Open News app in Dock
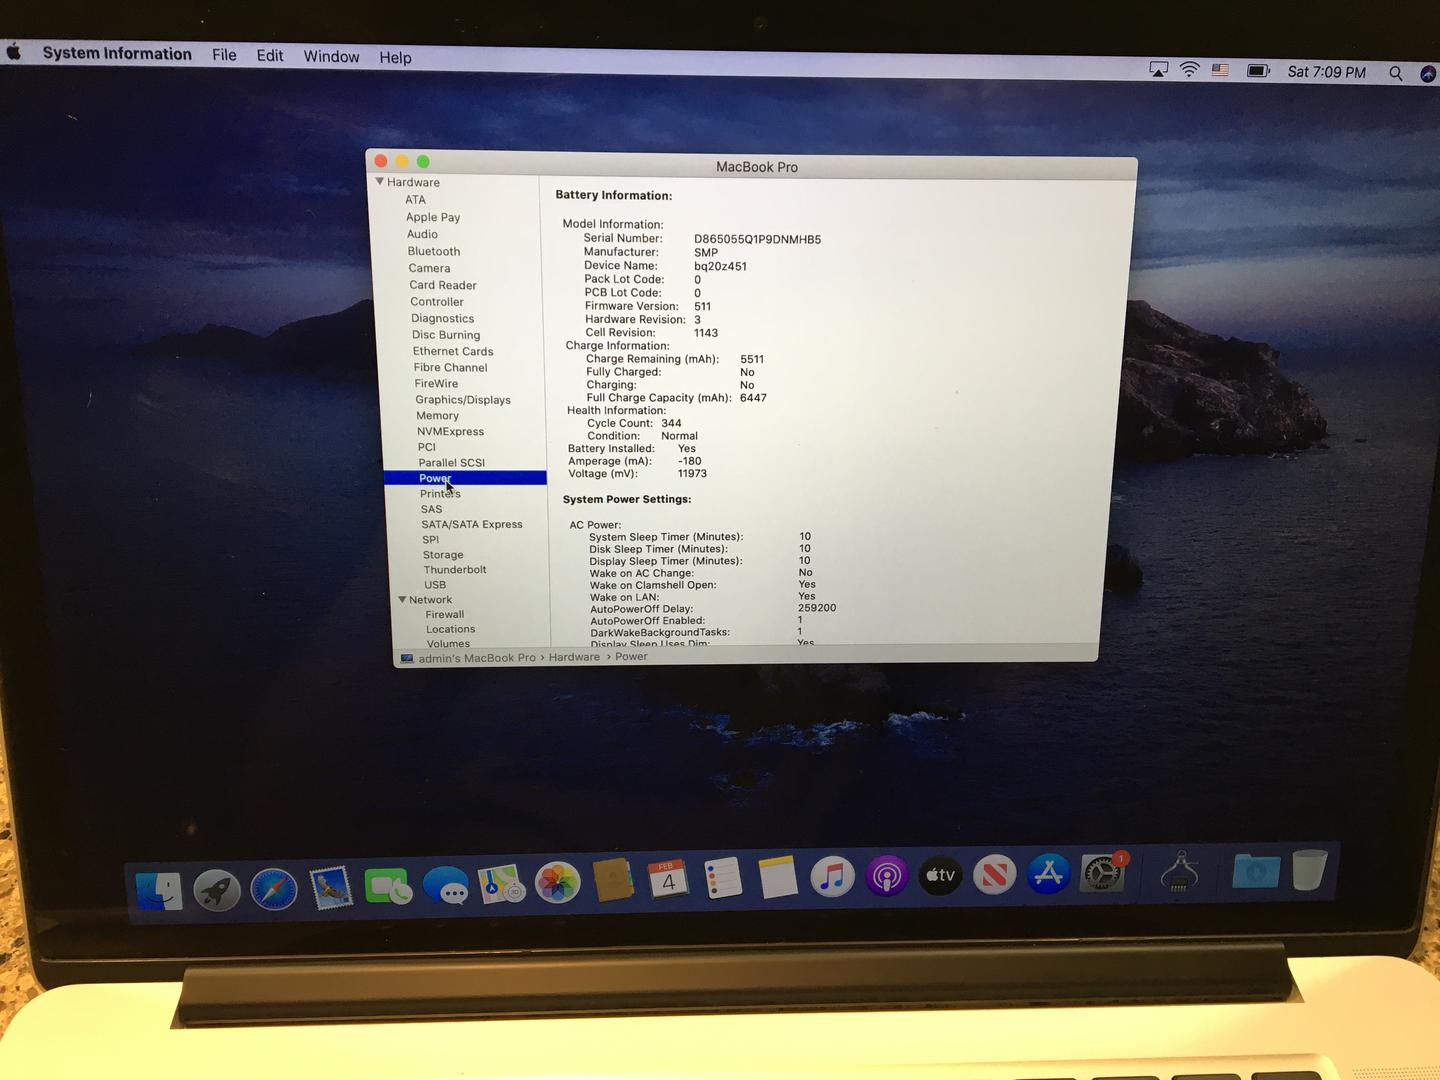This screenshot has height=1080, width=1440. (x=994, y=875)
